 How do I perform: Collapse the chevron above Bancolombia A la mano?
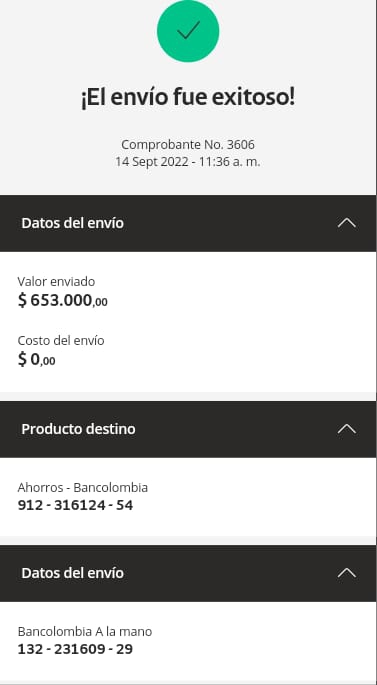(x=347, y=573)
